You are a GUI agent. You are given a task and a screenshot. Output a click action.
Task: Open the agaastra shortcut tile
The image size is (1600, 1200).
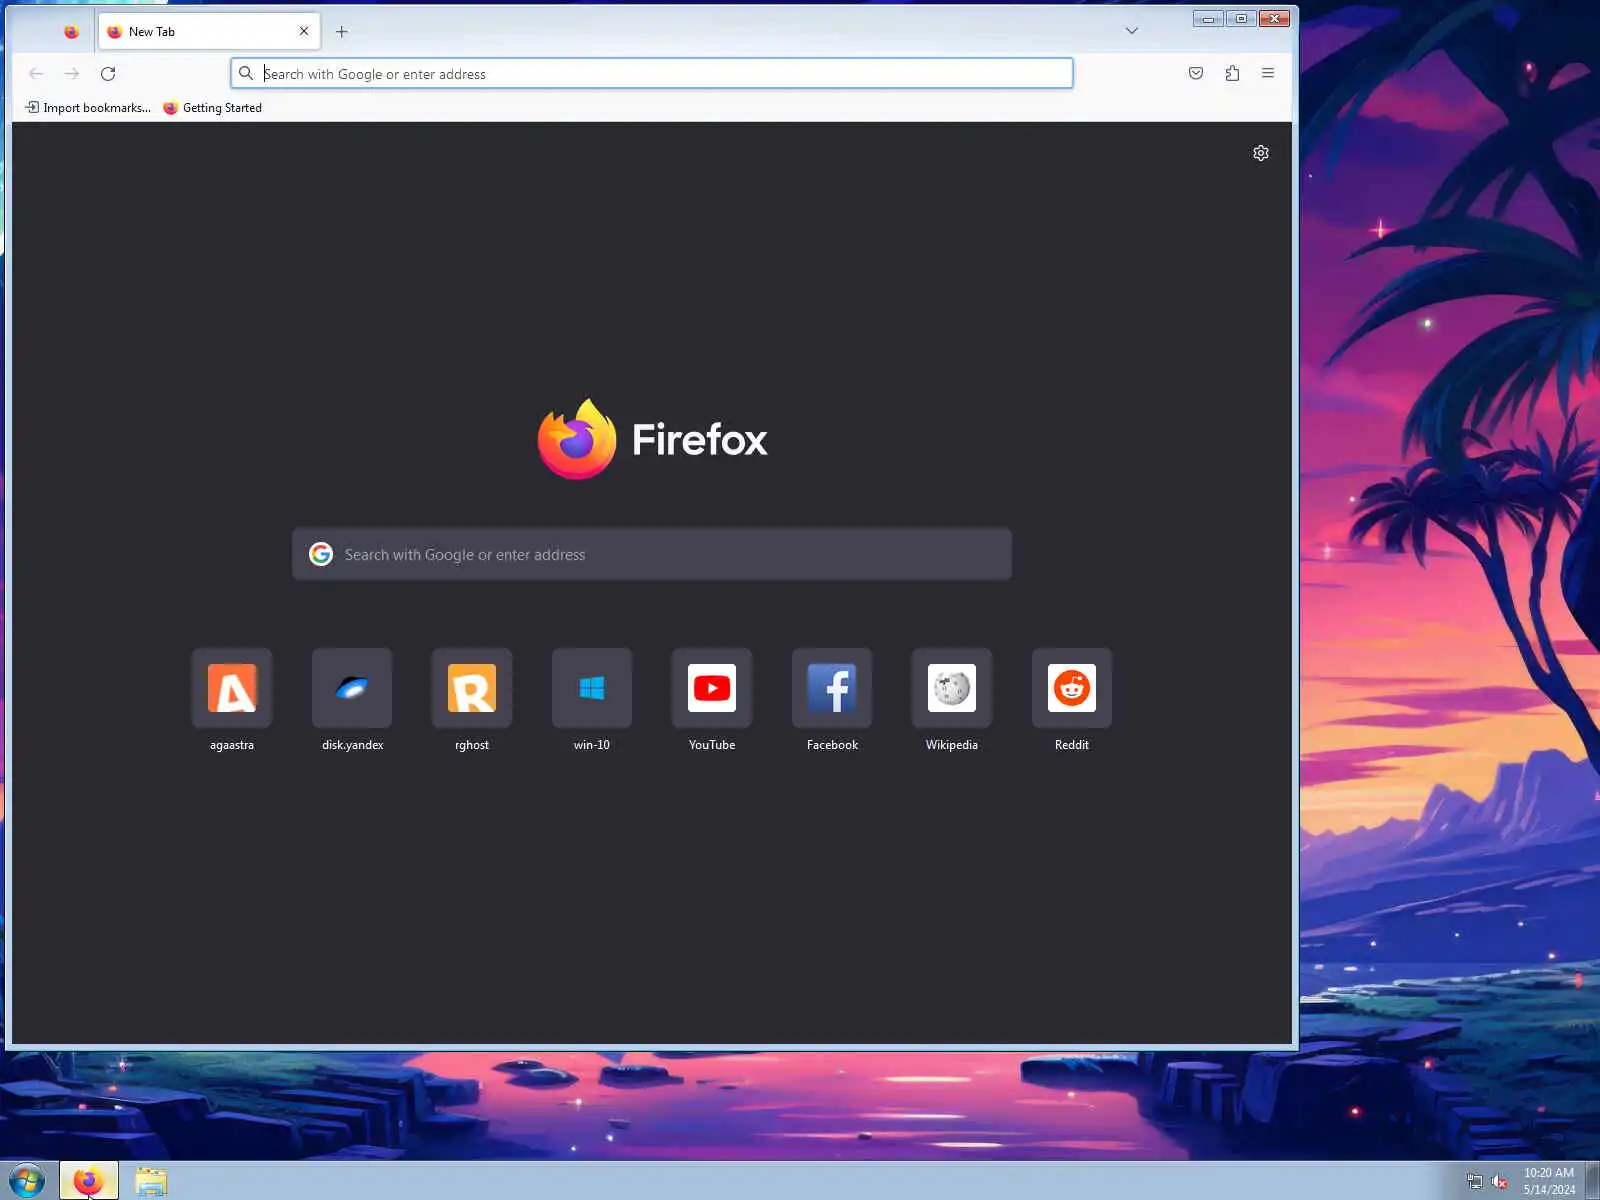232,688
